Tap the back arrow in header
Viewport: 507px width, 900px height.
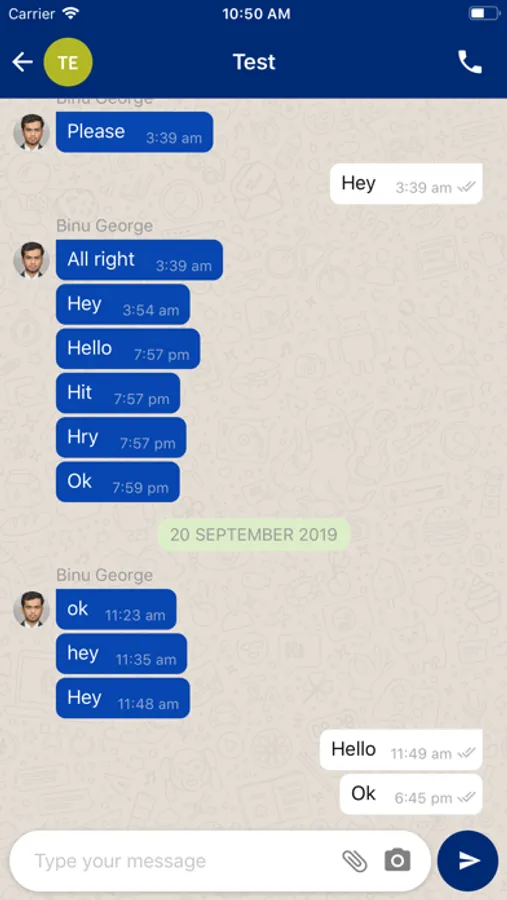tap(22, 62)
